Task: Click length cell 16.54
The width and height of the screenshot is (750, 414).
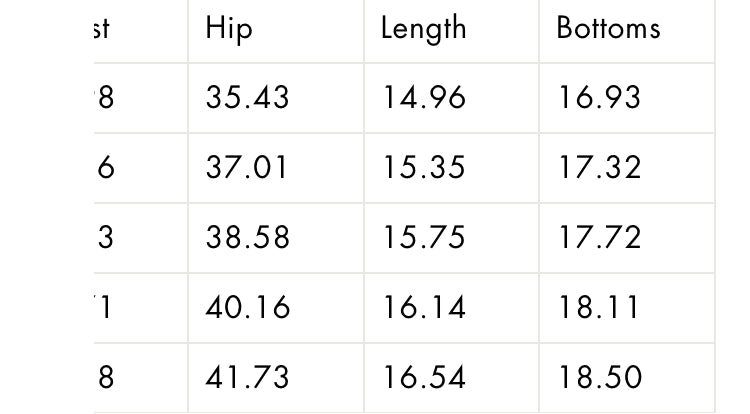Action: pyautogui.click(x=424, y=378)
